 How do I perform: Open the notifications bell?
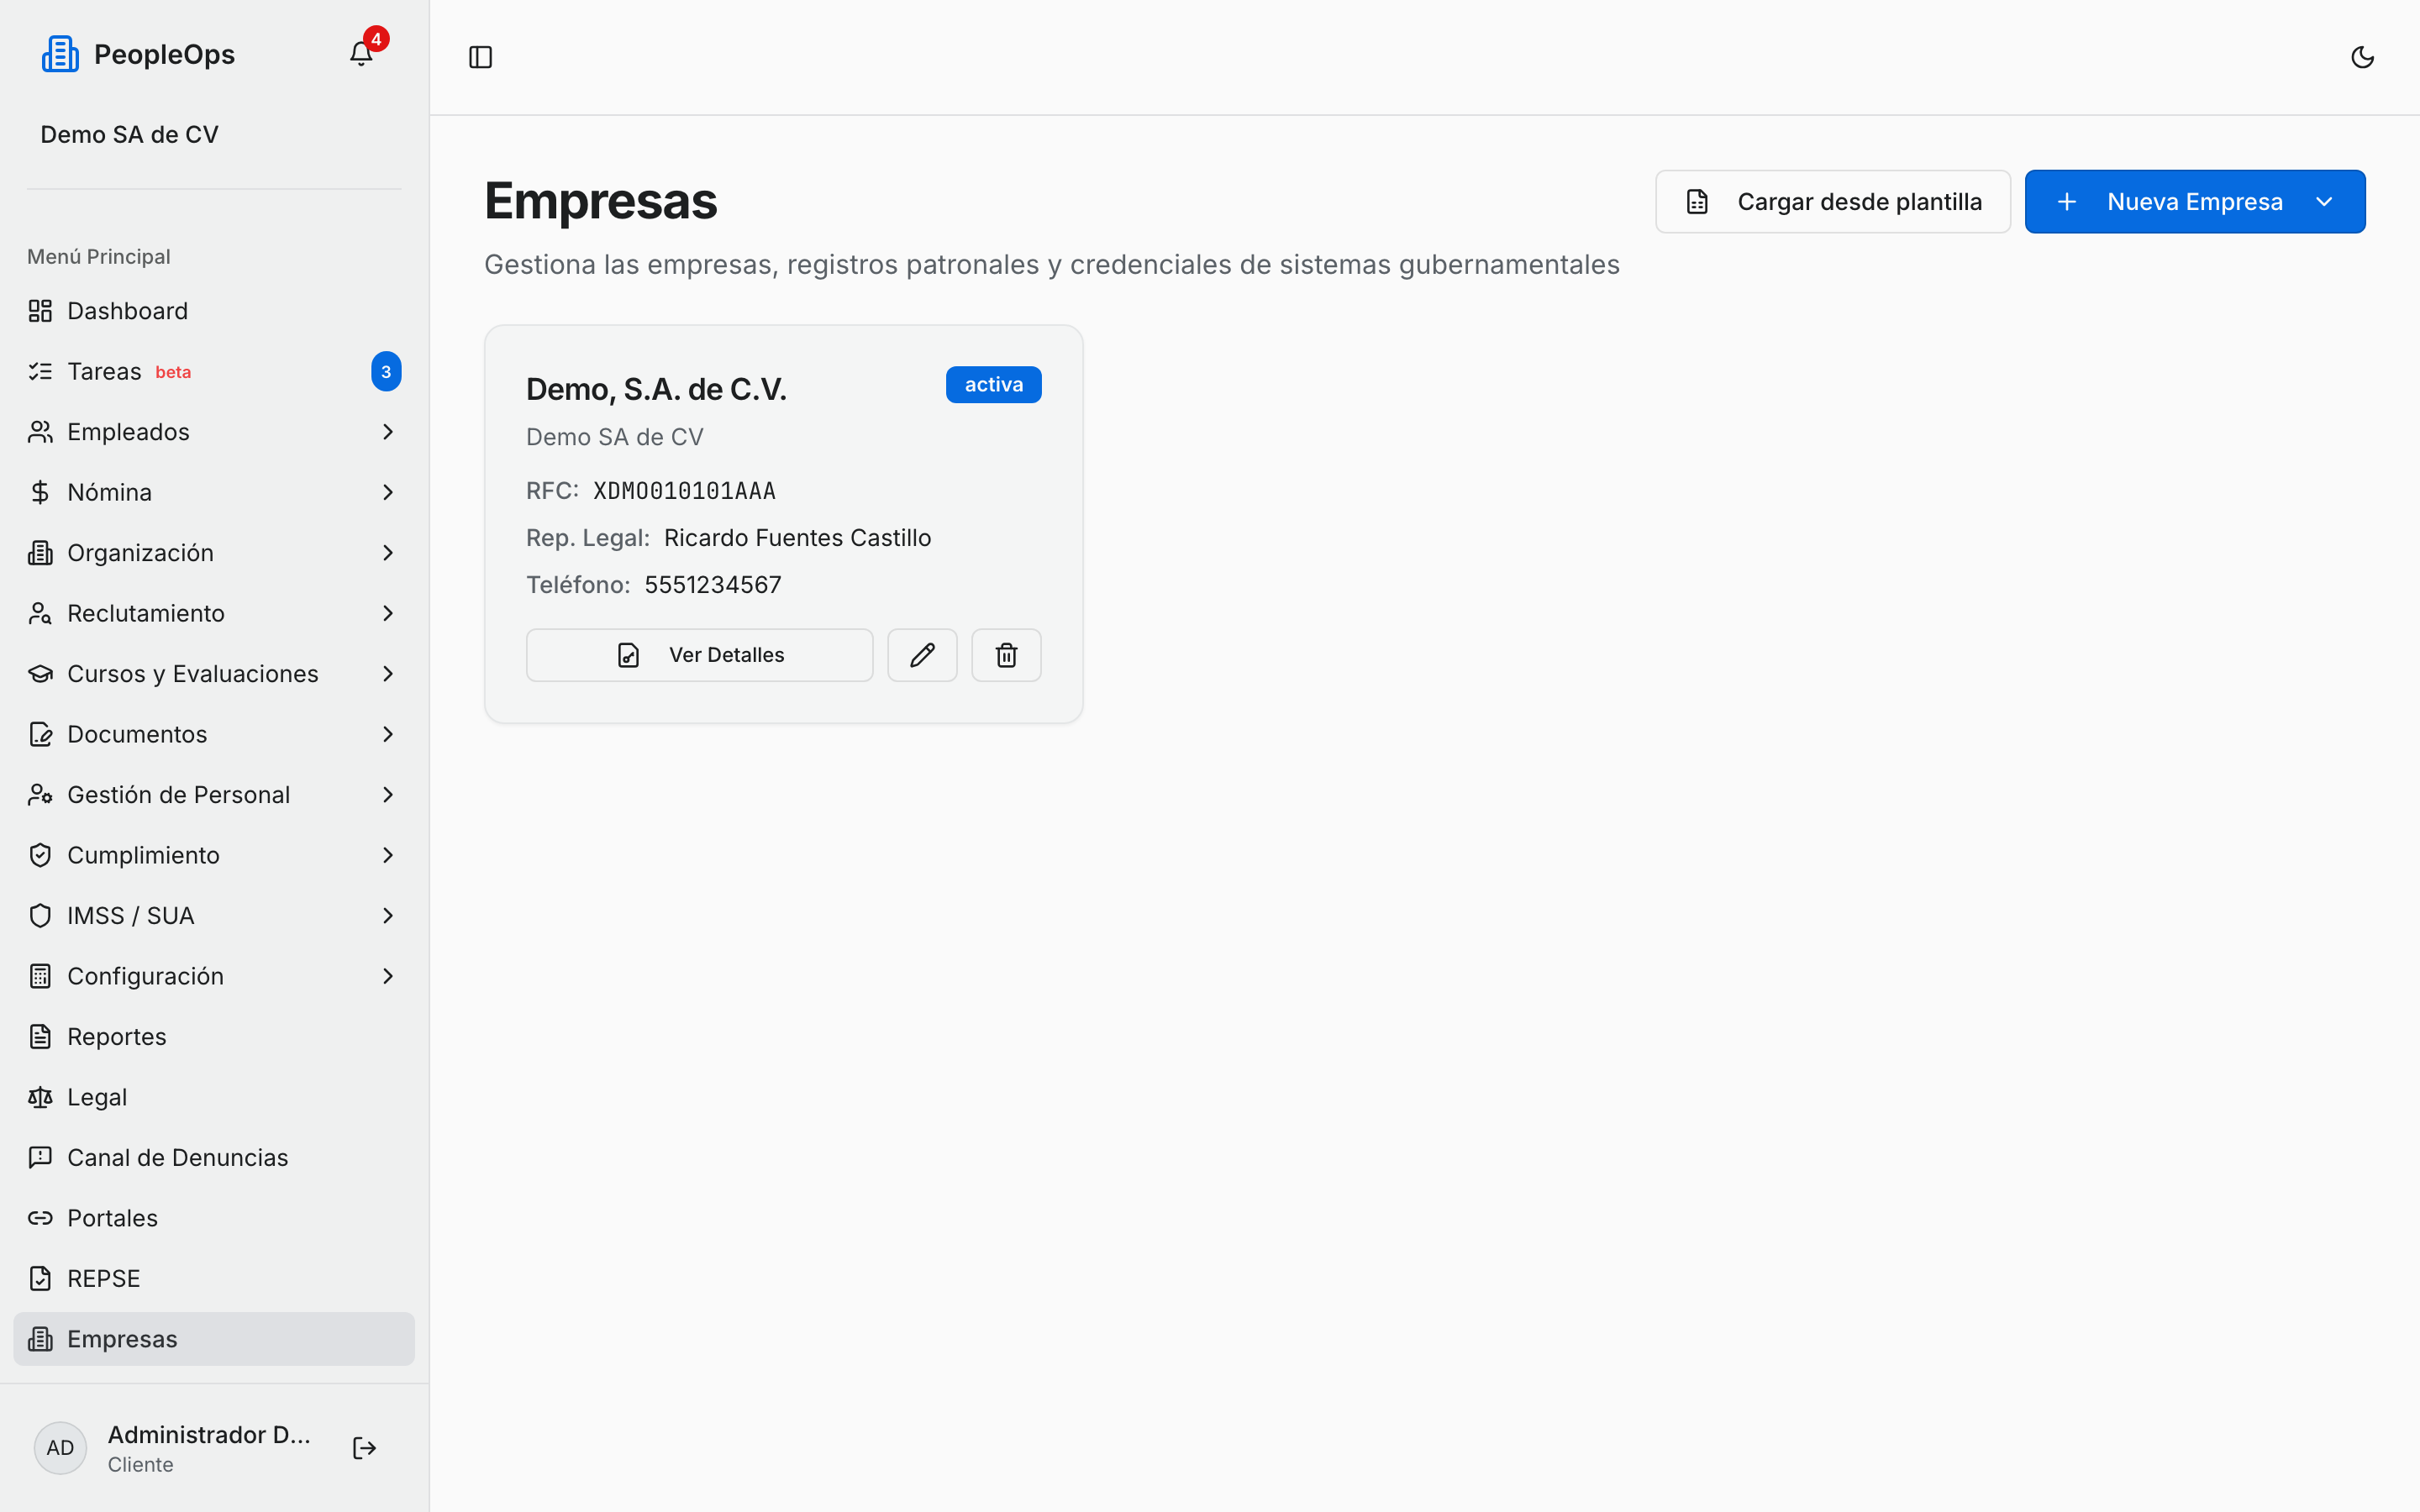361,54
